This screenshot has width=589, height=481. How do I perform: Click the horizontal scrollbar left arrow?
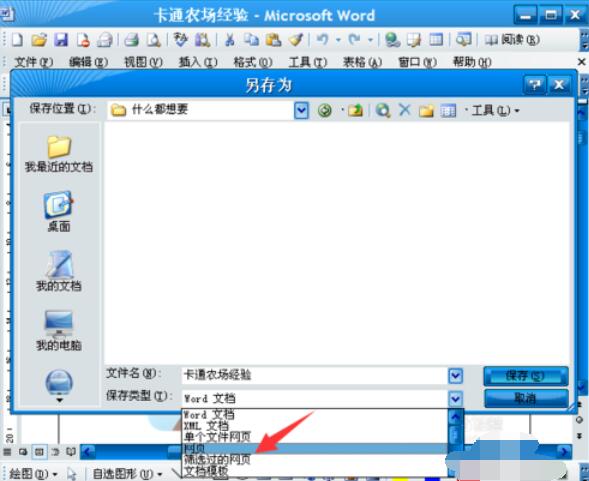click(87, 451)
